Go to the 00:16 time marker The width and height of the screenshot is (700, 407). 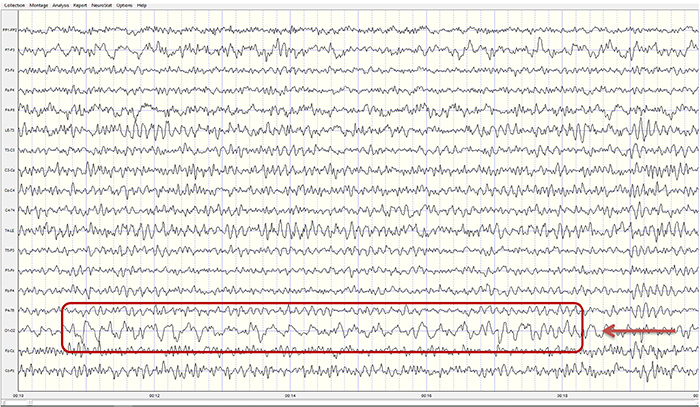(425, 395)
